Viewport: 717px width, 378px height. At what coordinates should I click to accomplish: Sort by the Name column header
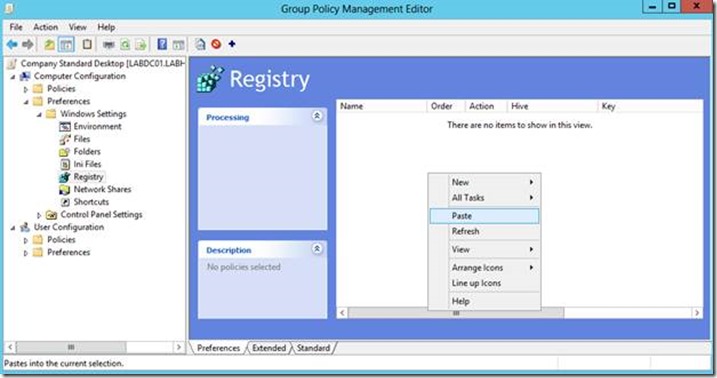pyautogui.click(x=382, y=106)
